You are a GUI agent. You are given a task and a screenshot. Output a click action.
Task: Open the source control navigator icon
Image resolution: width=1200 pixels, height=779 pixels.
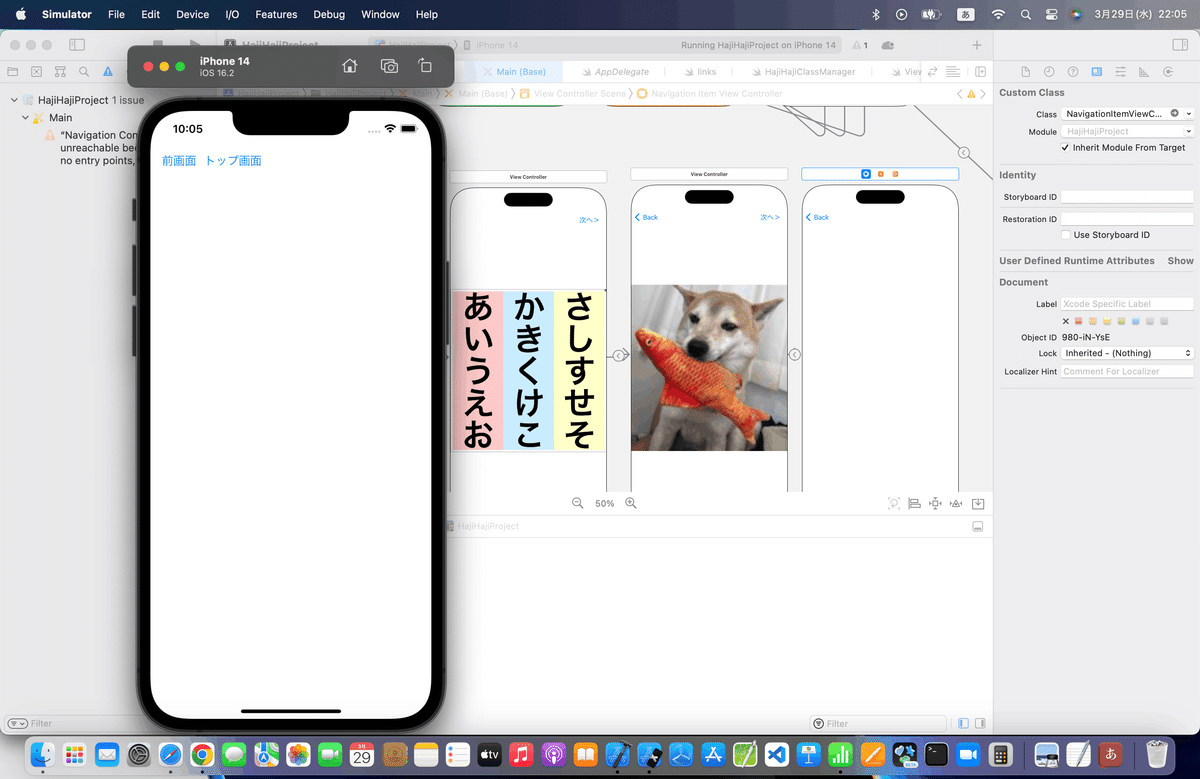[x=36, y=72]
